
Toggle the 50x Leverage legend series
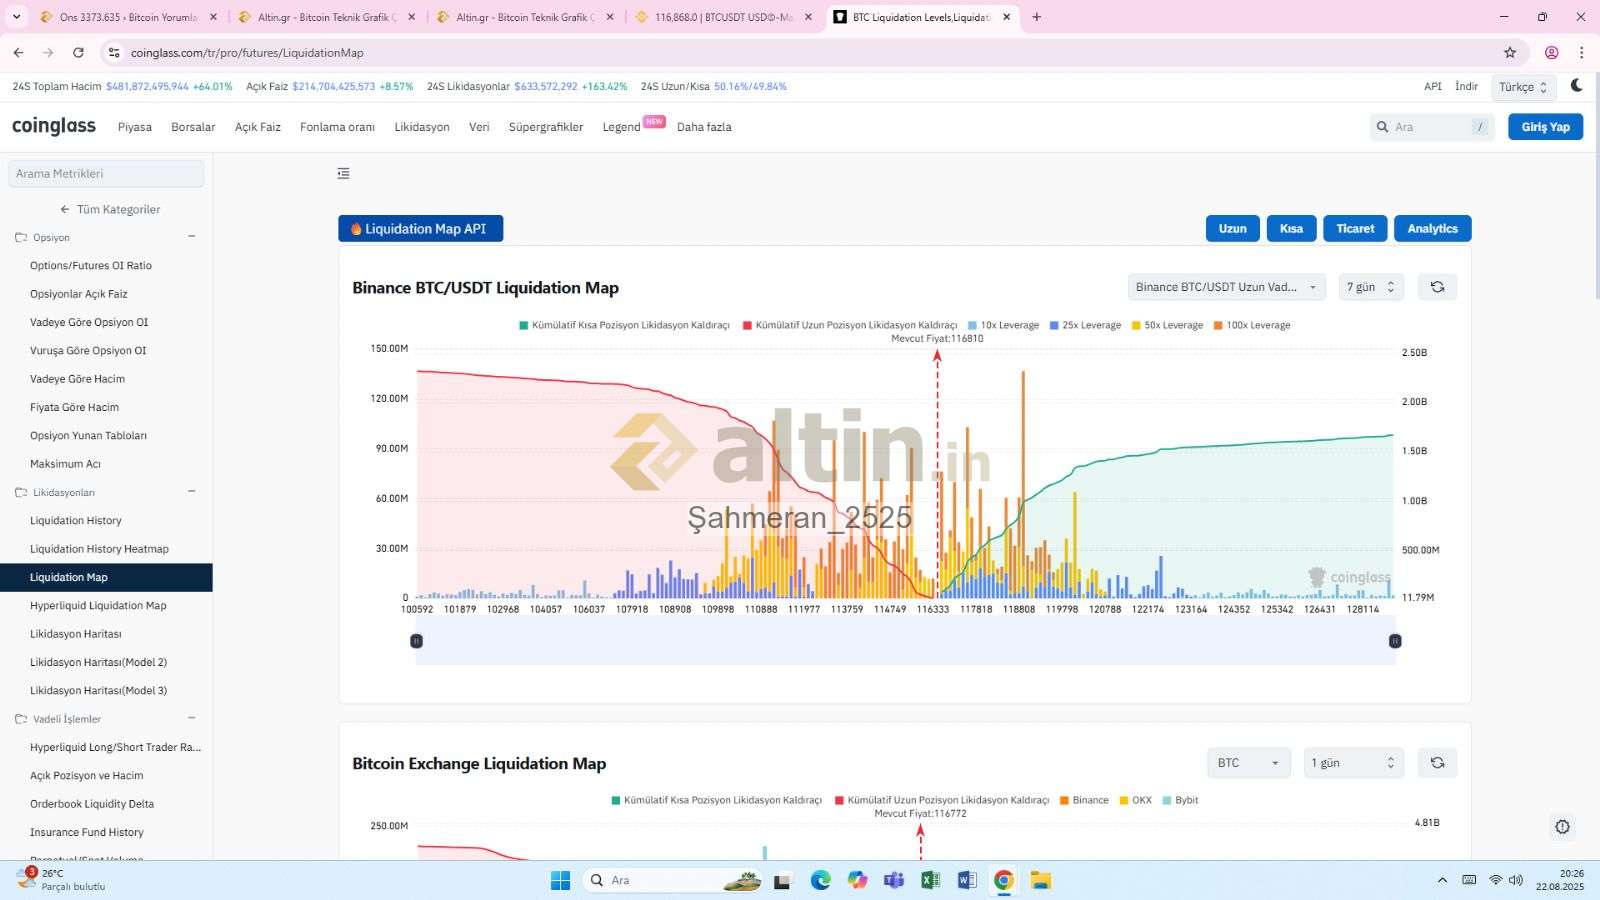point(1167,325)
